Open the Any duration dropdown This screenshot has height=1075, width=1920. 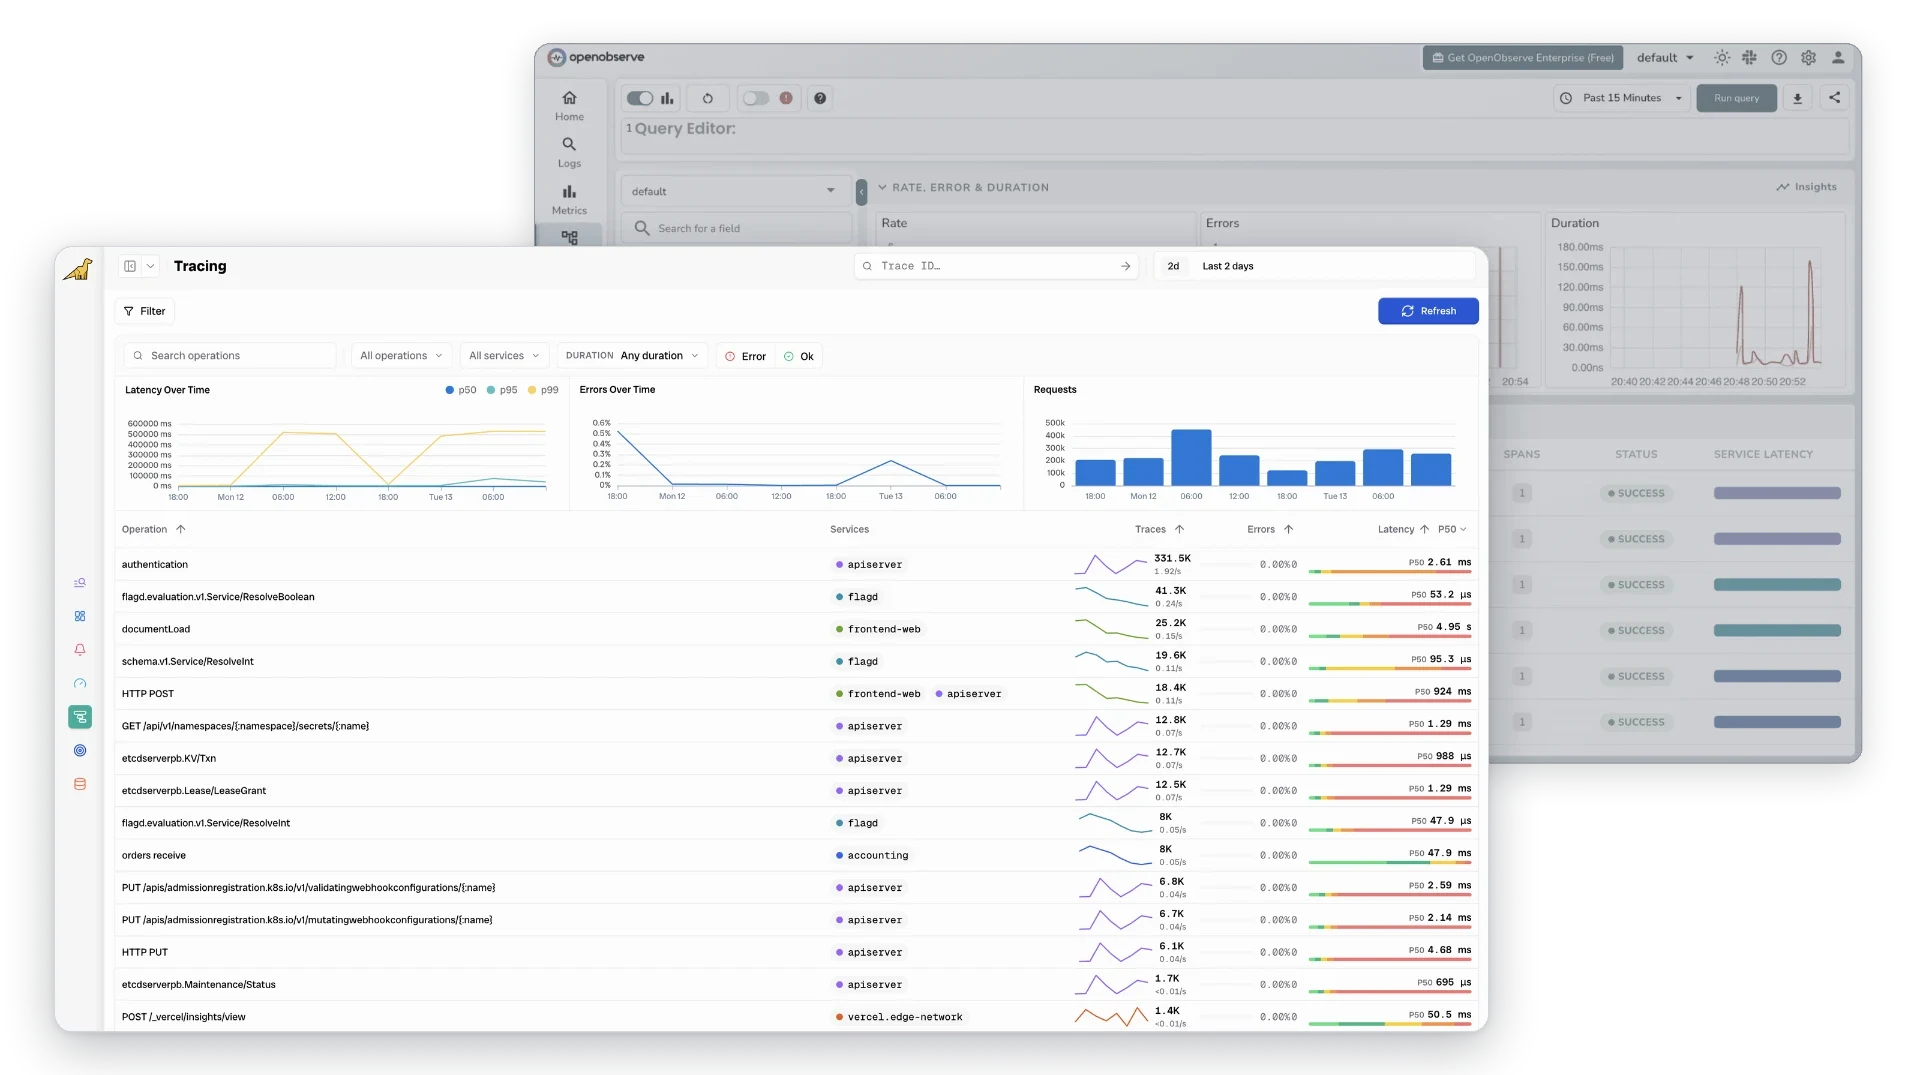(632, 356)
